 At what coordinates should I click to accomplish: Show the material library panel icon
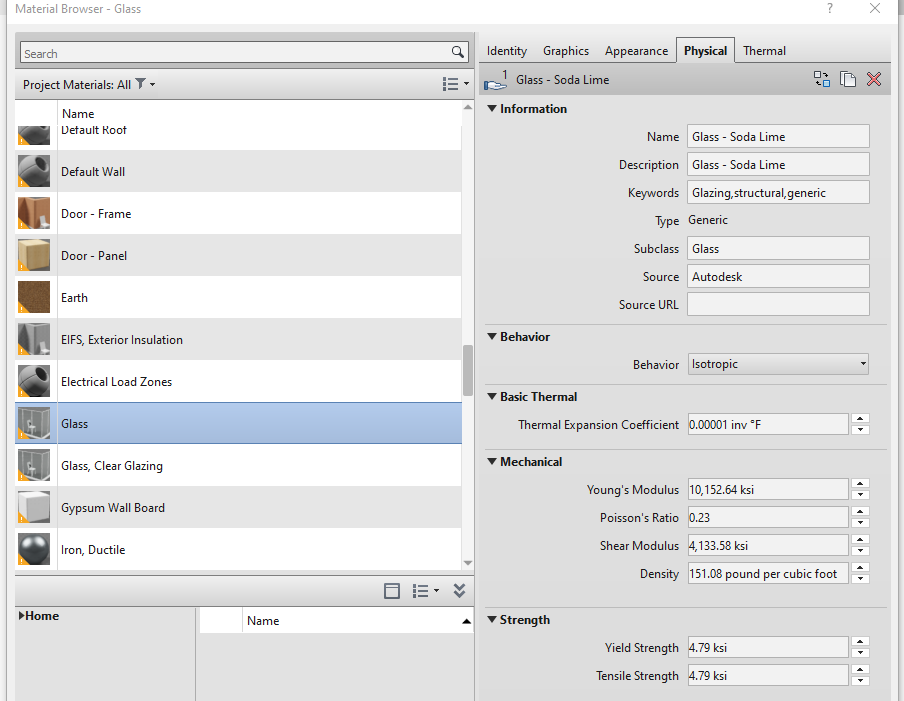[x=392, y=591]
